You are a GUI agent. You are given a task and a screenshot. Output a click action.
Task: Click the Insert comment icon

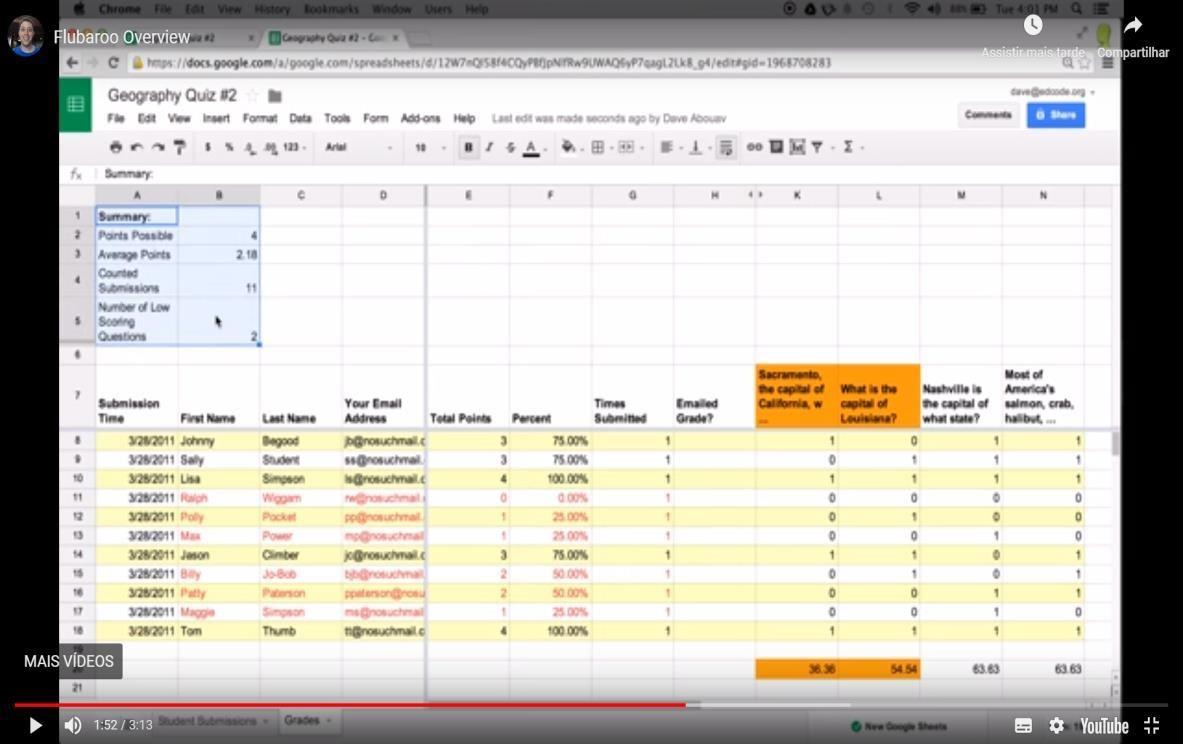[x=776, y=147]
